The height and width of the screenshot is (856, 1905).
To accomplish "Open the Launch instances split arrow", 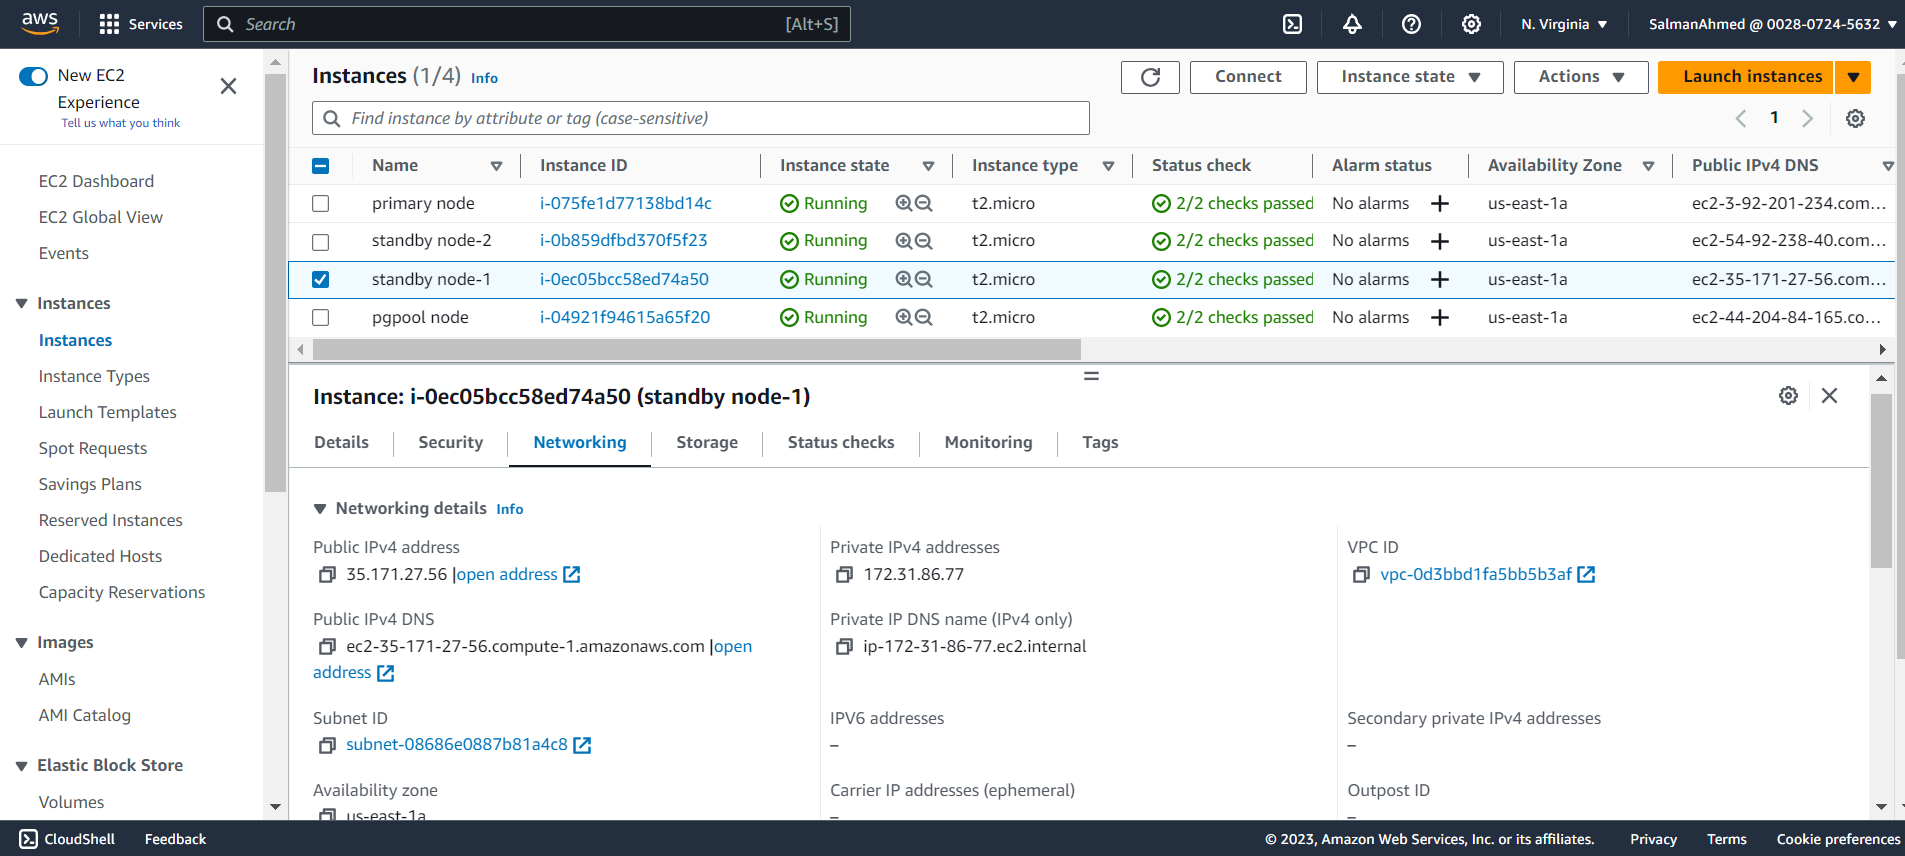I will (x=1853, y=77).
